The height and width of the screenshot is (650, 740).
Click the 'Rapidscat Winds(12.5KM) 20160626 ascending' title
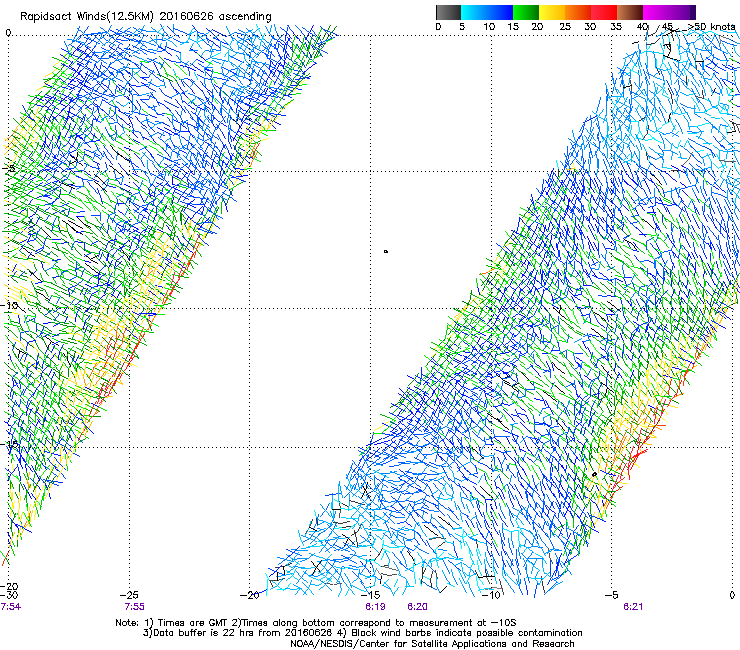point(146,17)
